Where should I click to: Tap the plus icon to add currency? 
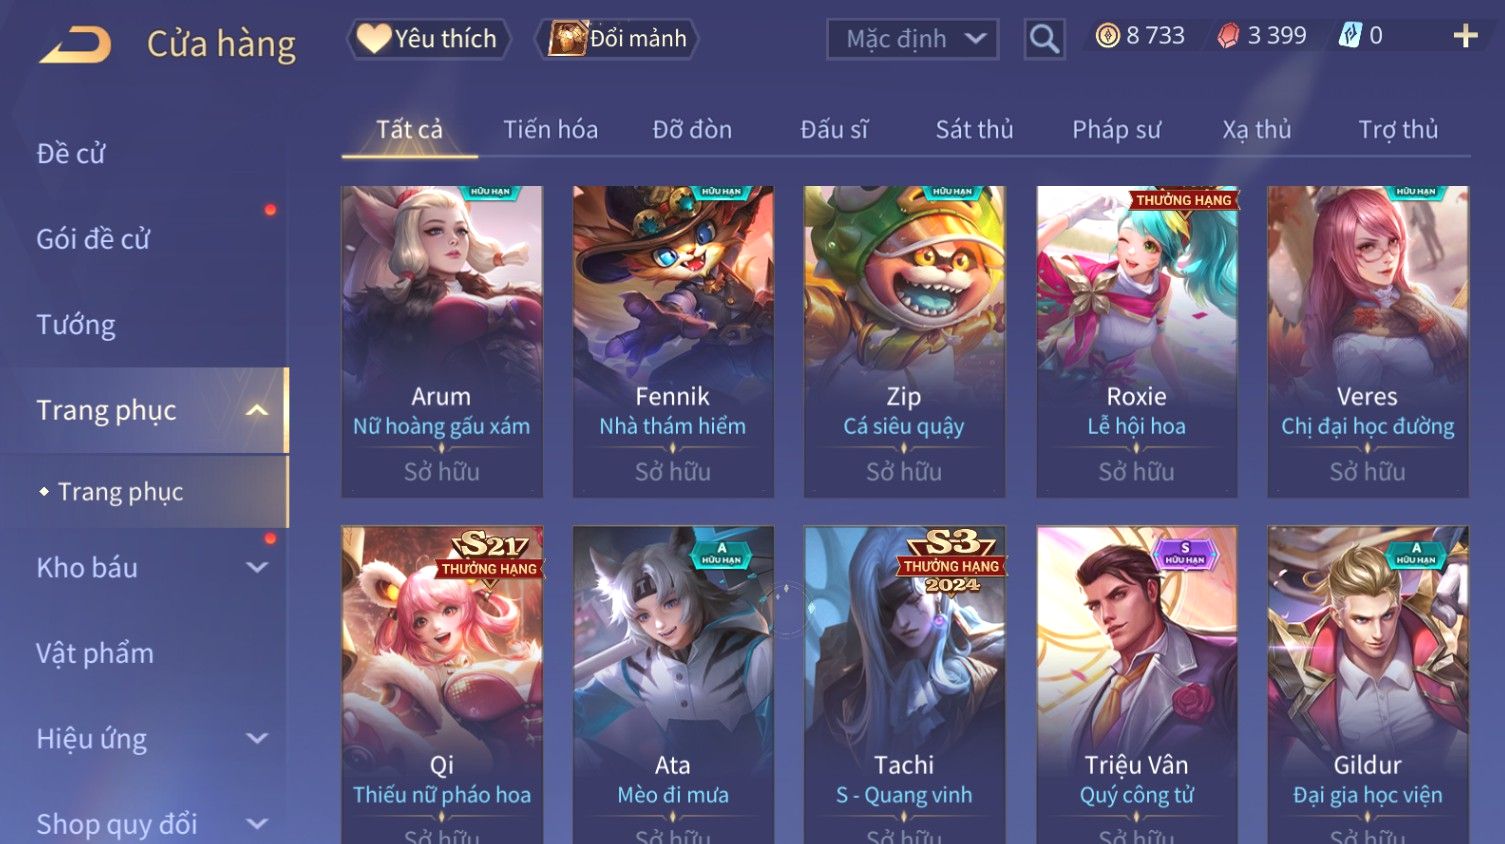(x=1466, y=36)
